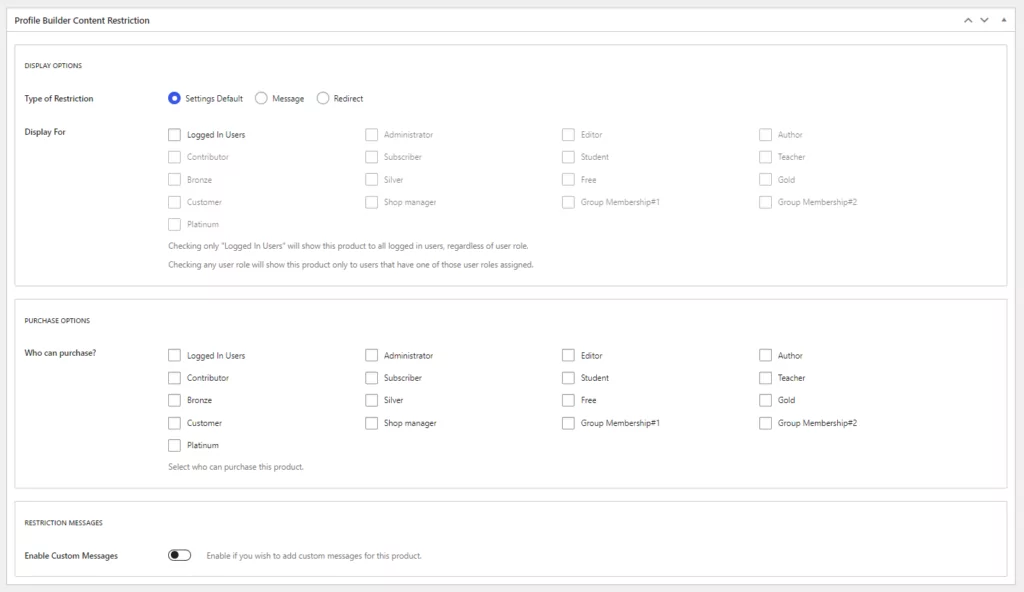
Task: Check Platinum under Who can purchase
Action: pos(174,445)
